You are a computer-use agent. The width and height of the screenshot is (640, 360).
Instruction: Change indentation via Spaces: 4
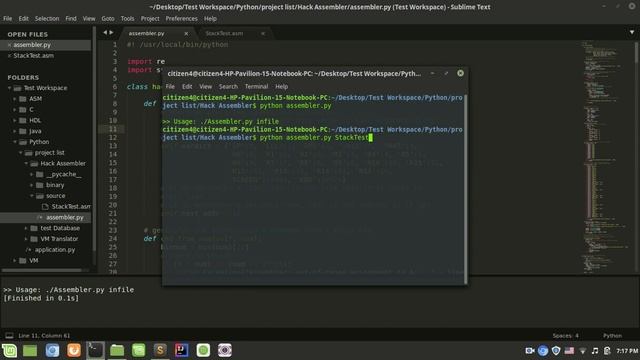point(565,336)
